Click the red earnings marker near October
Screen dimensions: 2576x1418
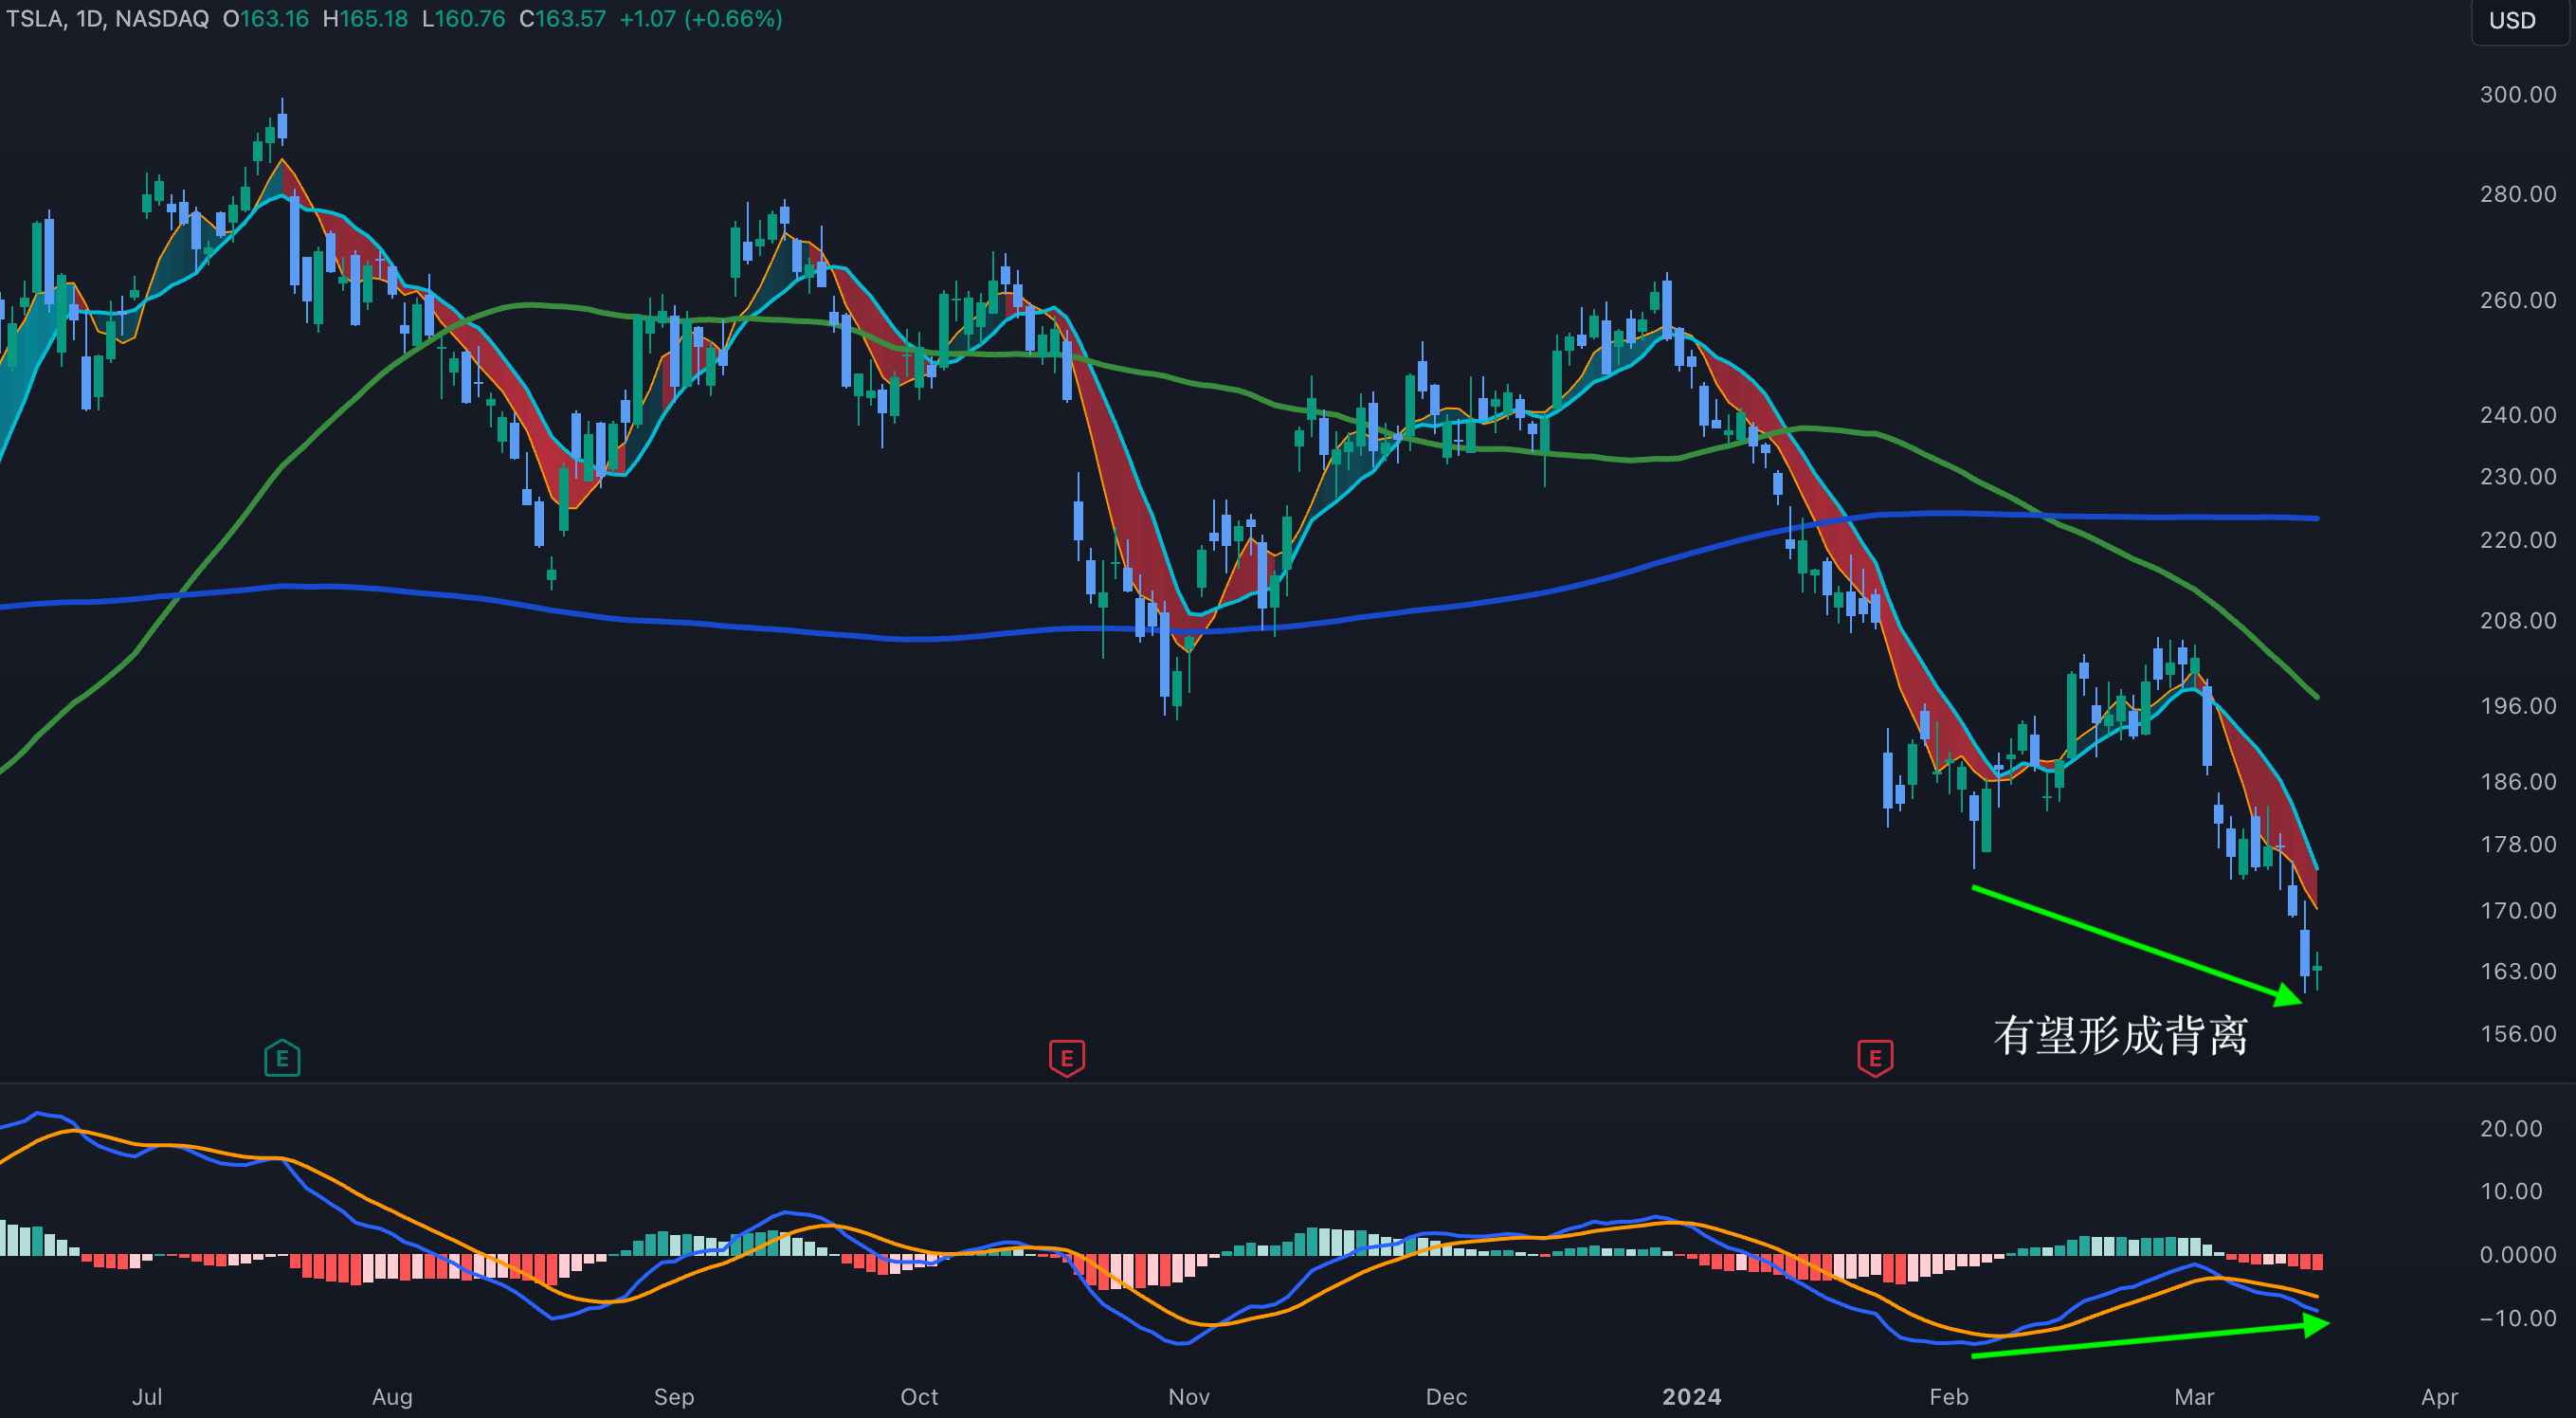coord(1066,1058)
